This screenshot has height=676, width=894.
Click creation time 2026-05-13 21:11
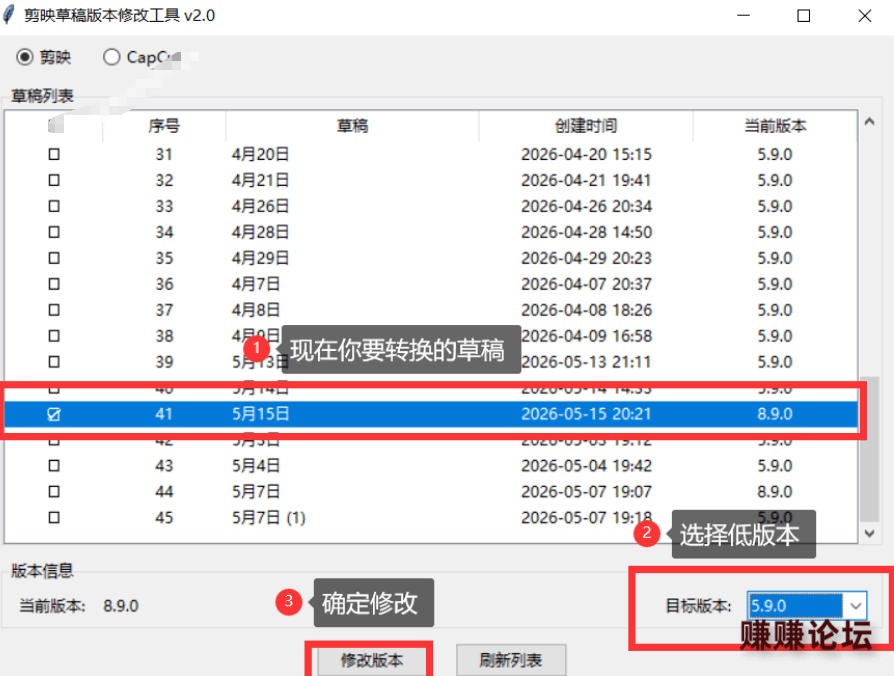[586, 362]
